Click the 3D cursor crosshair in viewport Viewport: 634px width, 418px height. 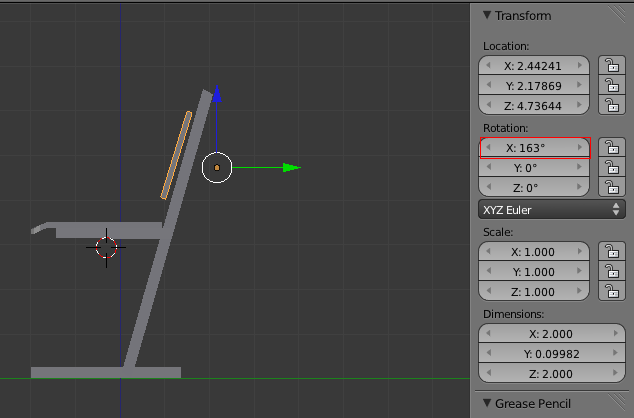[x=106, y=247]
